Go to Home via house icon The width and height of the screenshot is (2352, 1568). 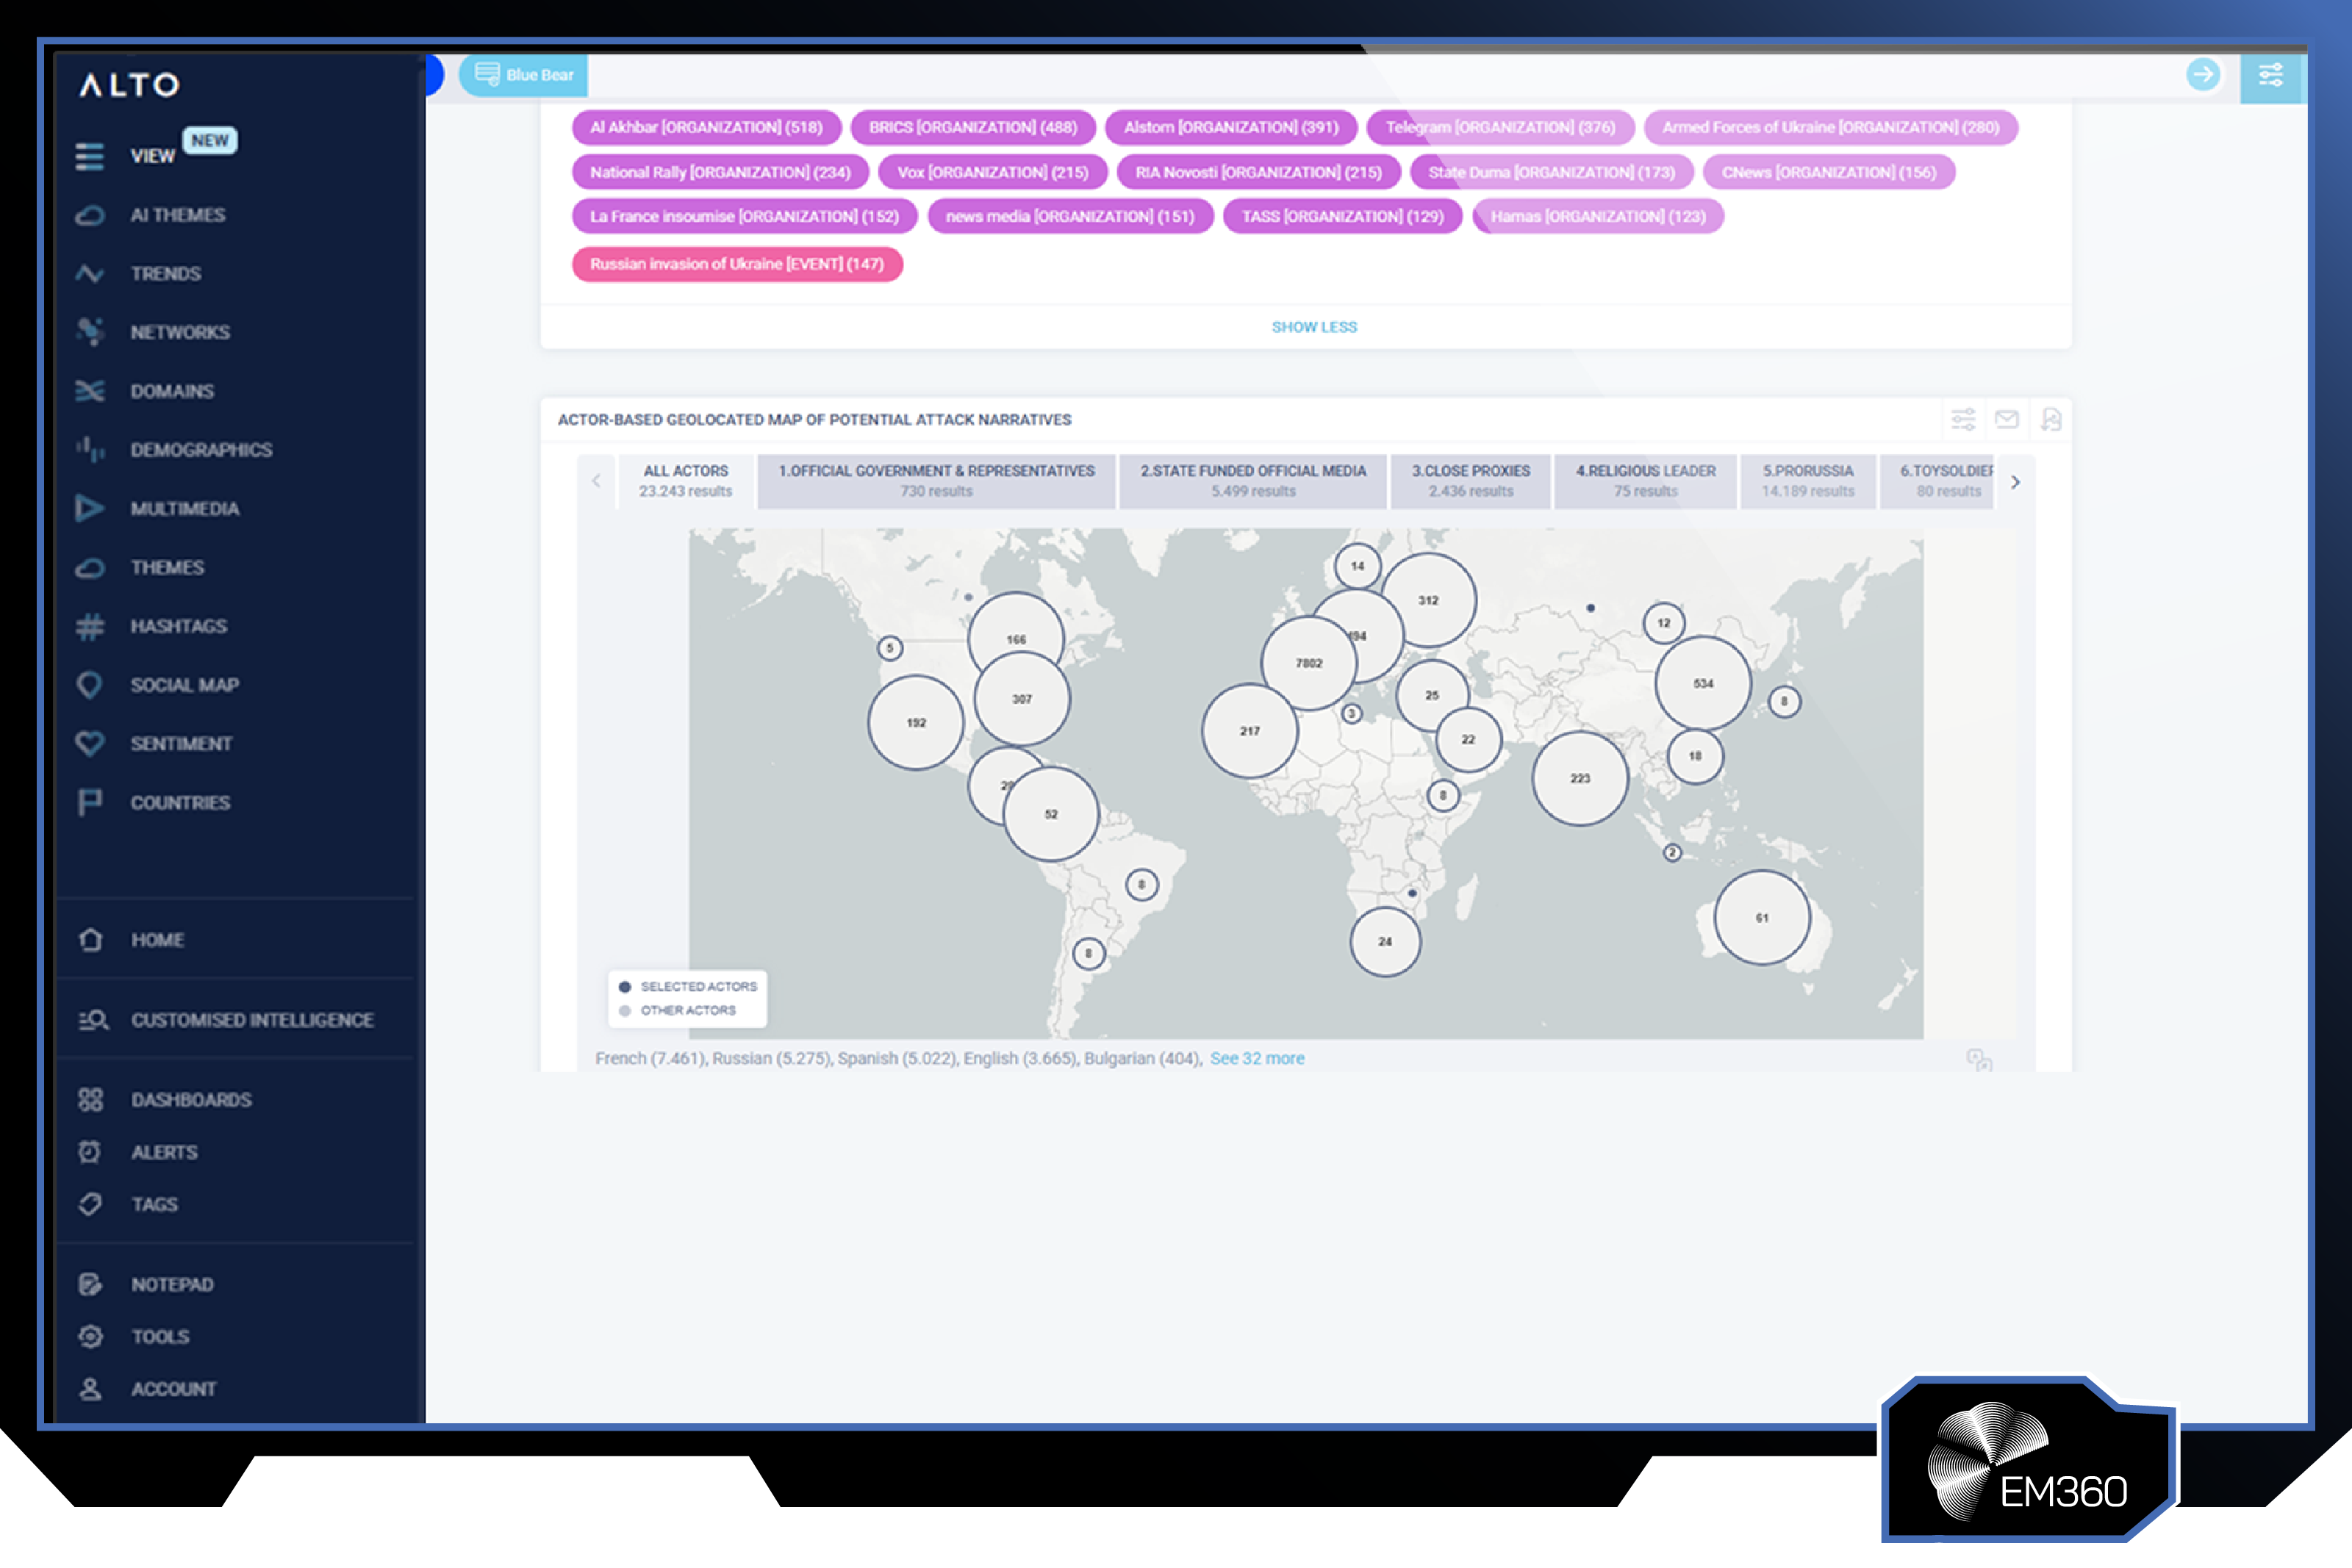90,940
